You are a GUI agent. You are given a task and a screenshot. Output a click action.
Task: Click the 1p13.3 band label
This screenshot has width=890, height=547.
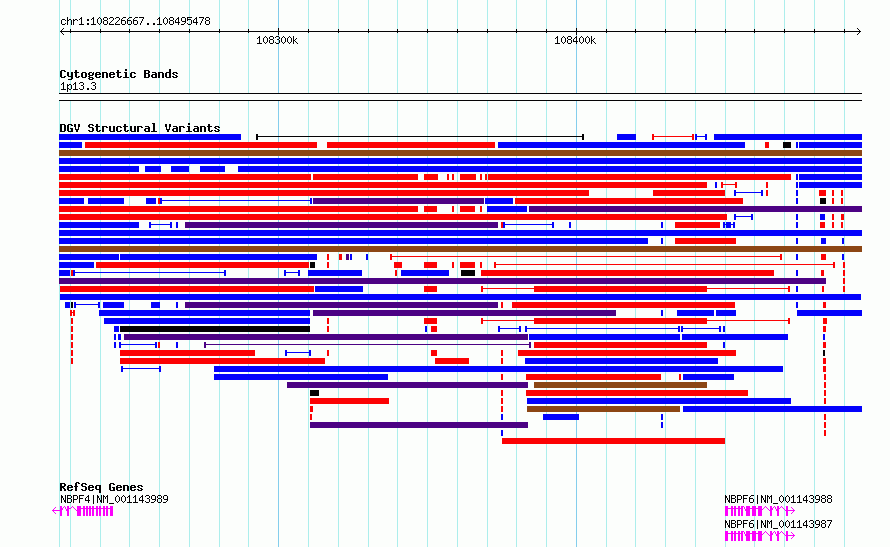(78, 86)
